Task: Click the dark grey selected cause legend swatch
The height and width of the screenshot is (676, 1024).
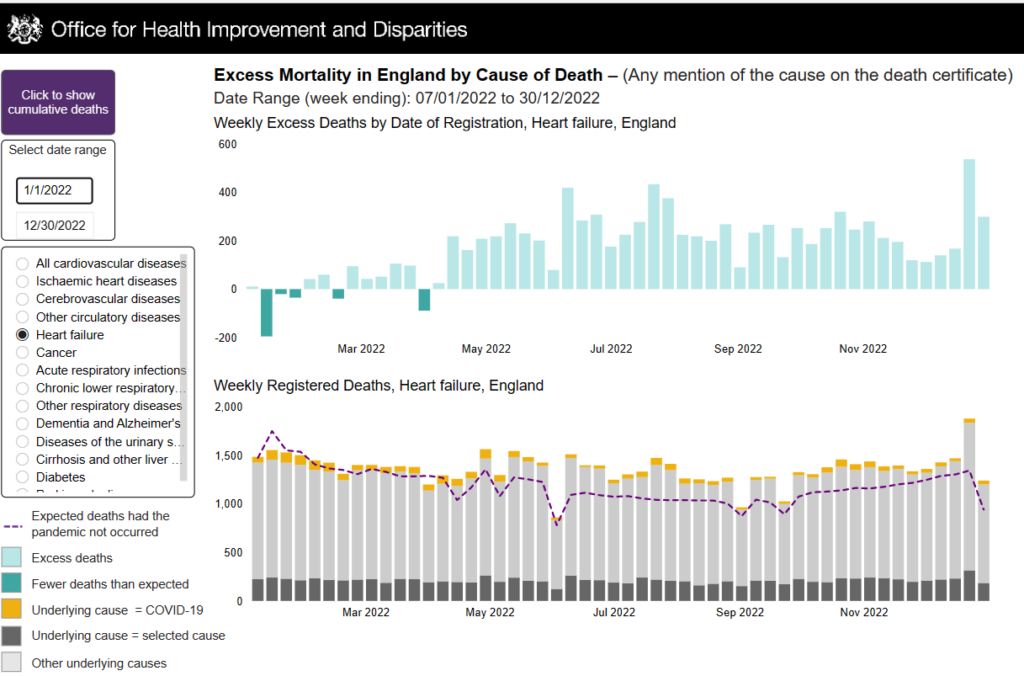Action: tap(12, 635)
